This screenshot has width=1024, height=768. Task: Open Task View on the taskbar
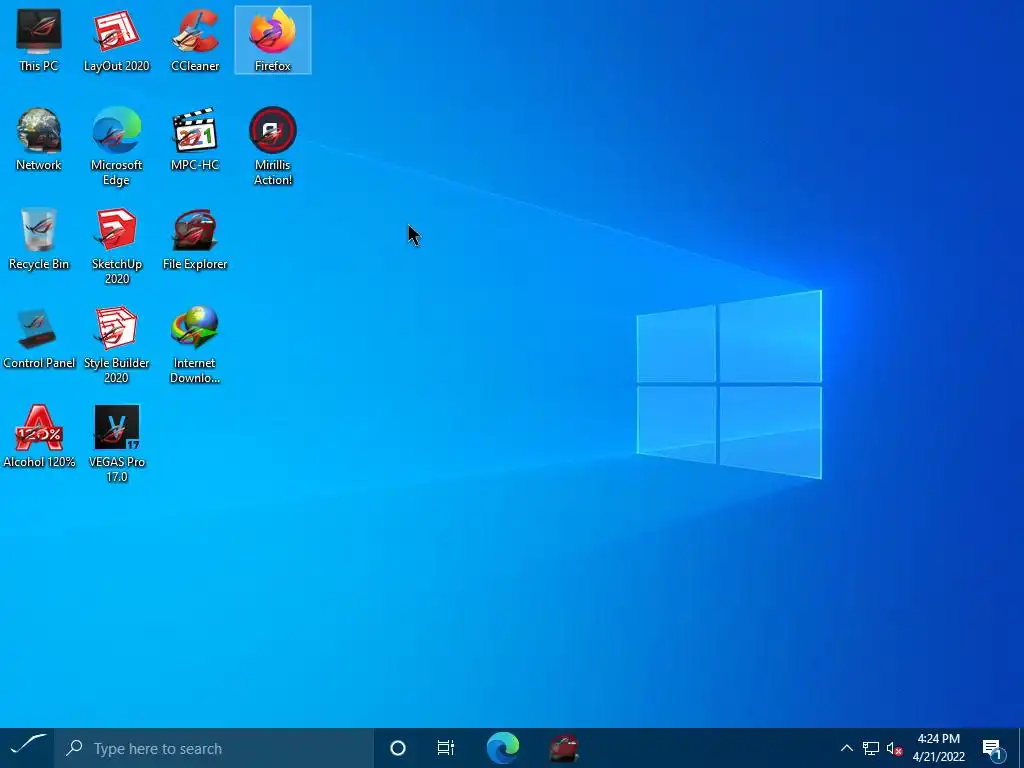[446, 748]
